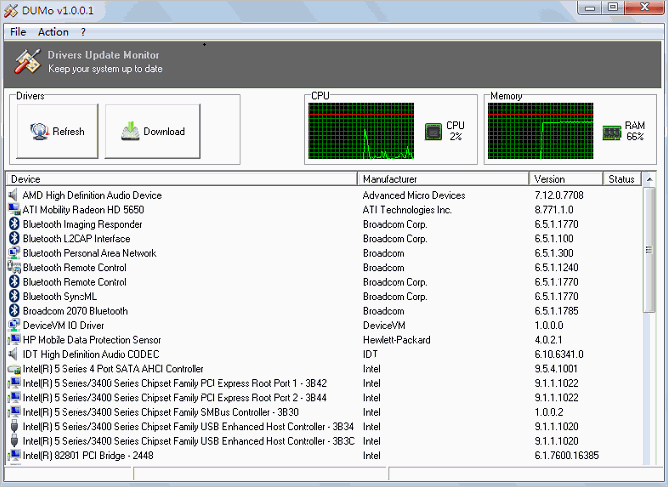This screenshot has width=668, height=487.
Task: Click the CPU usage graph
Action: (361, 131)
